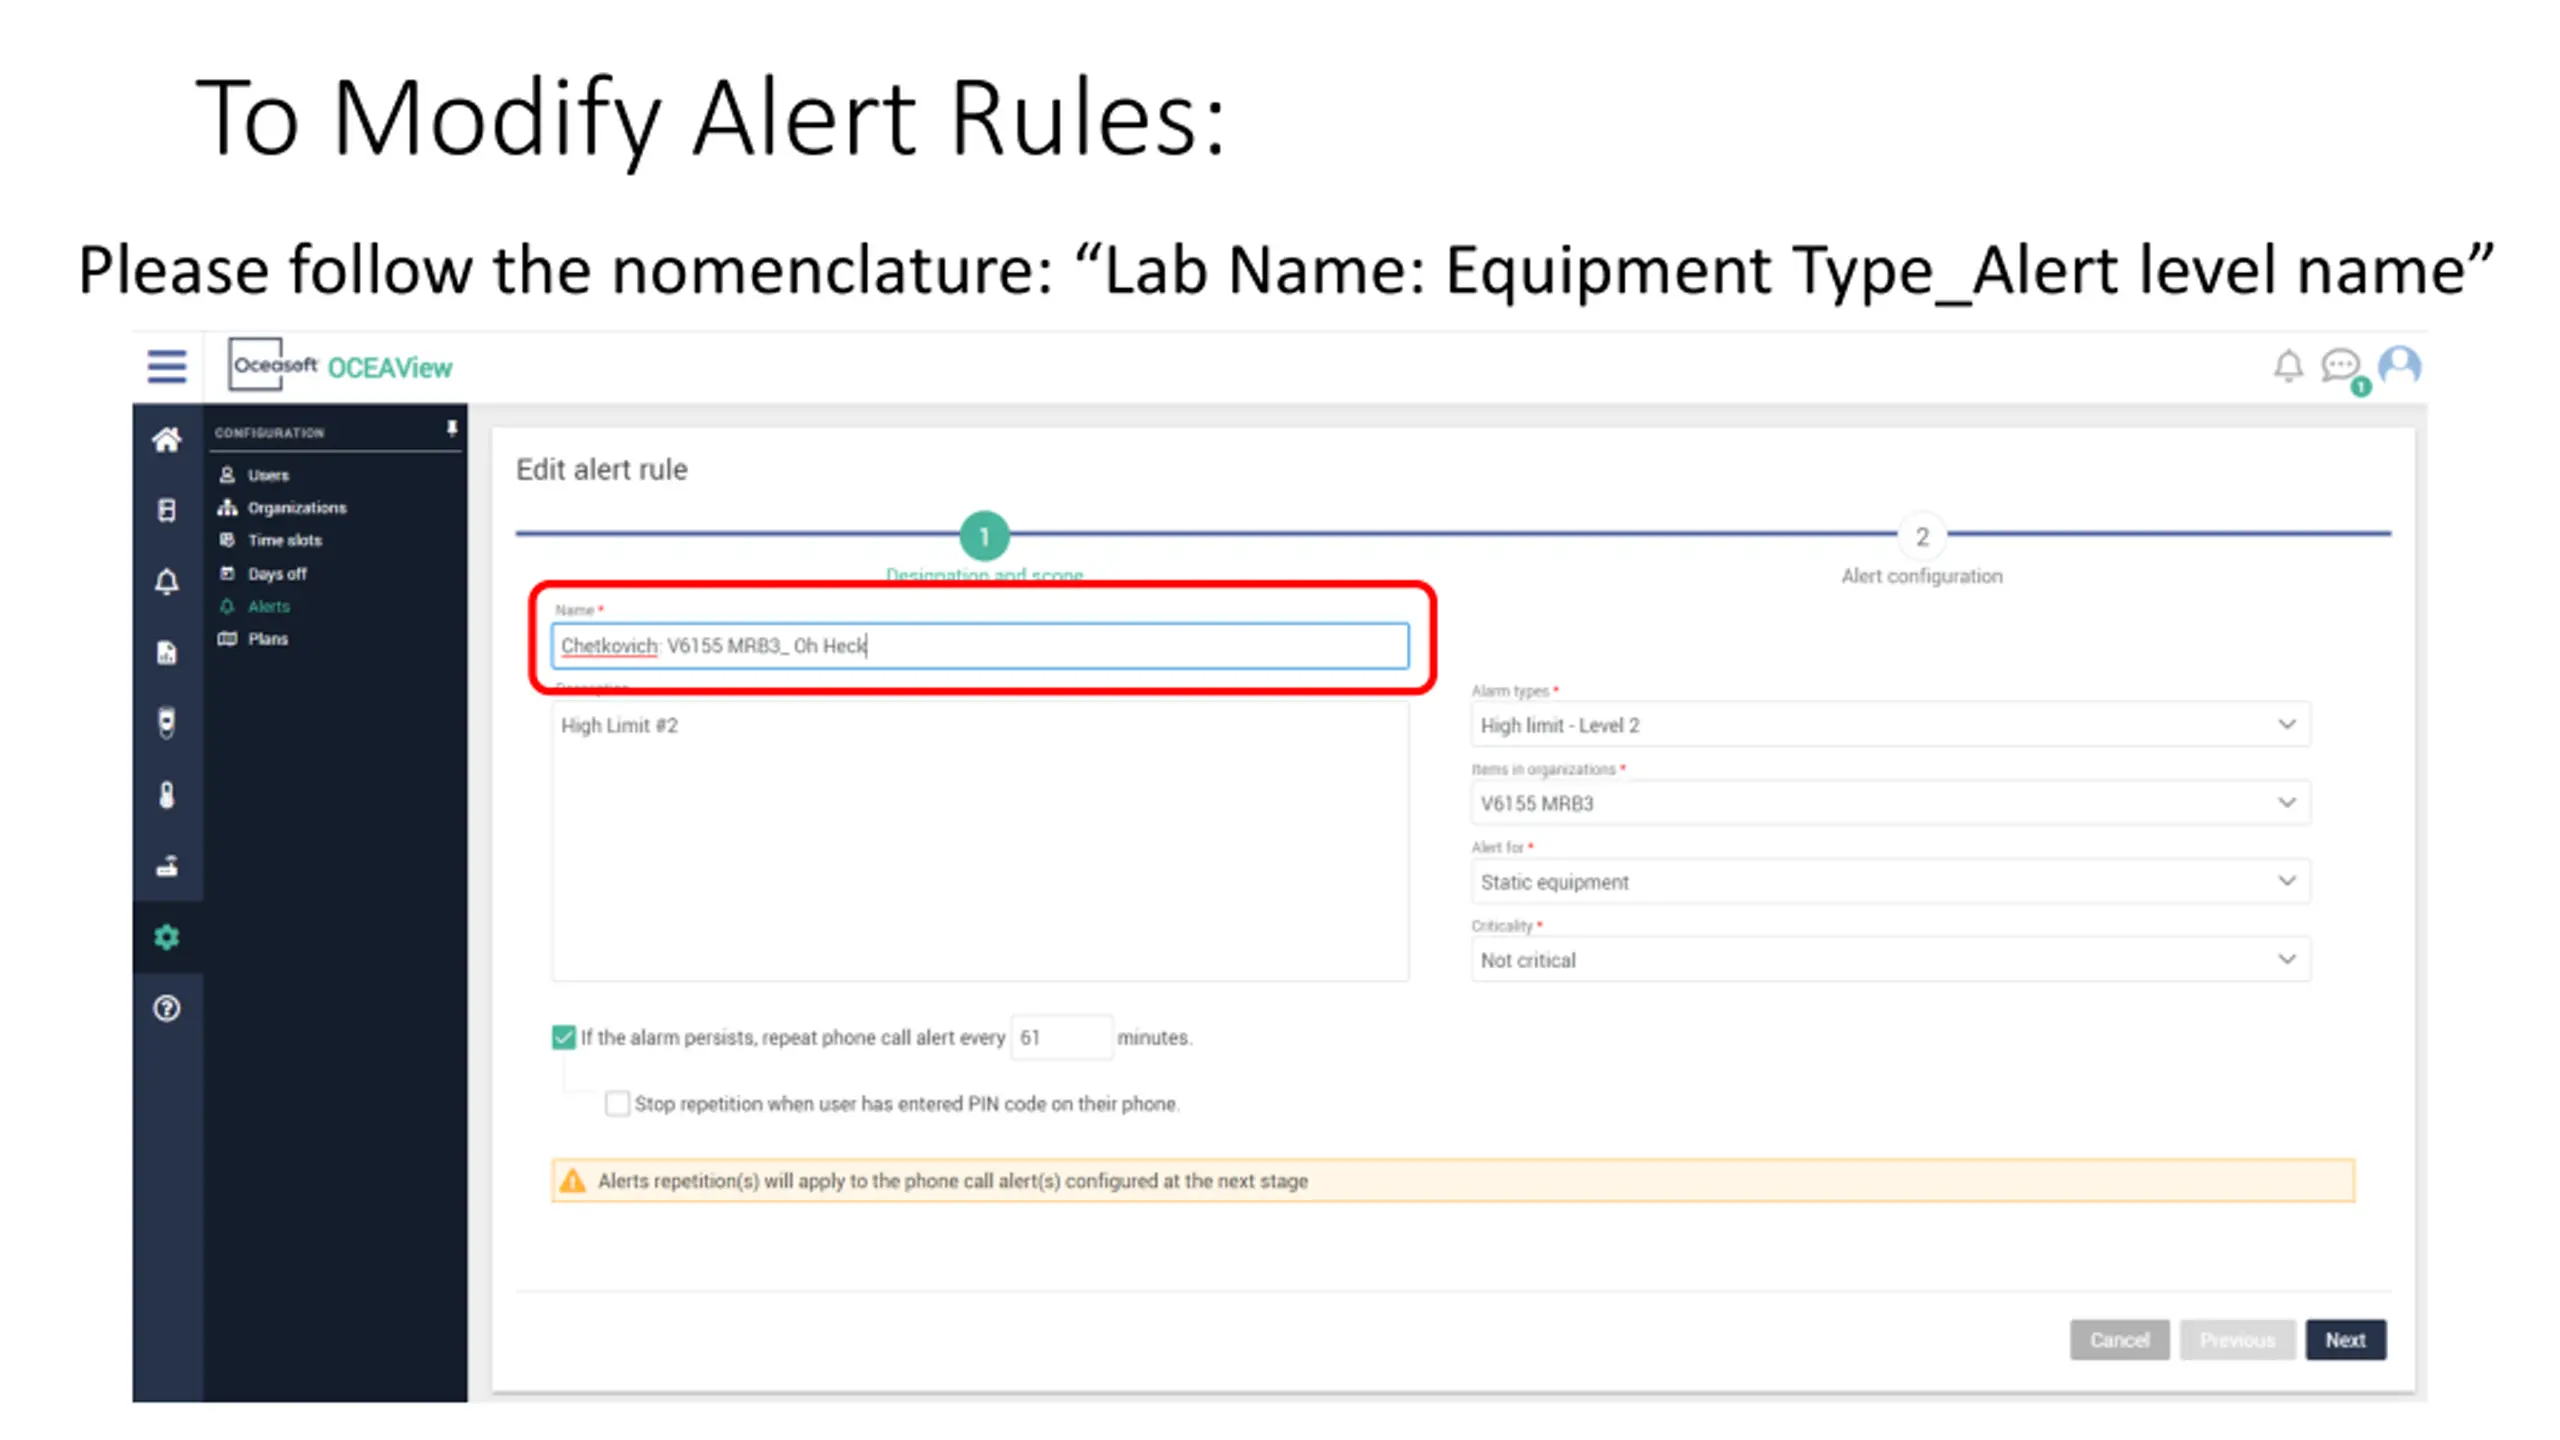Screen dimensions: 2560x1440
Task: Expand the Alert for dropdown
Action: 1890,882
